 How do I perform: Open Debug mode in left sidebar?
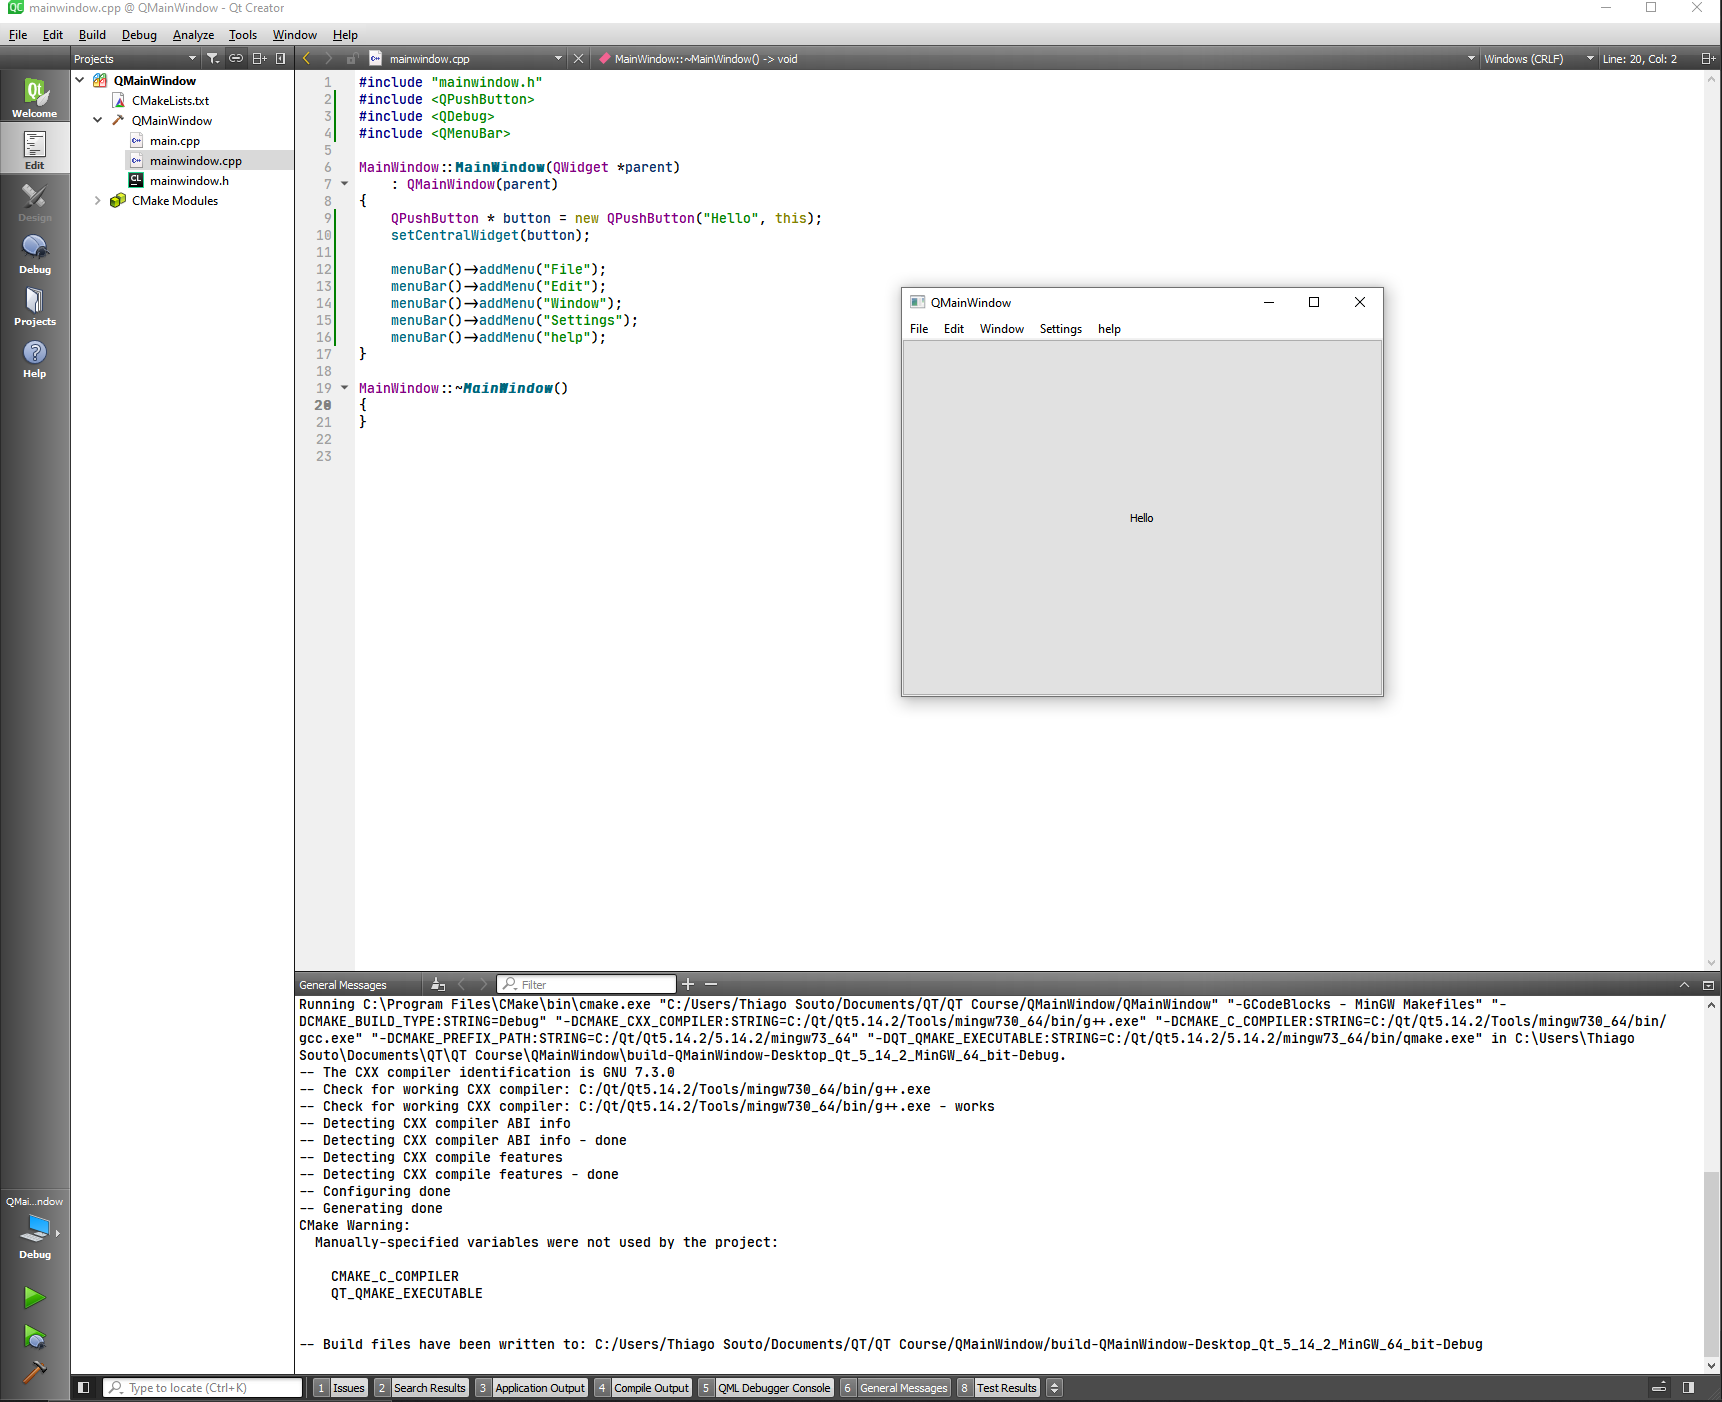tap(35, 254)
